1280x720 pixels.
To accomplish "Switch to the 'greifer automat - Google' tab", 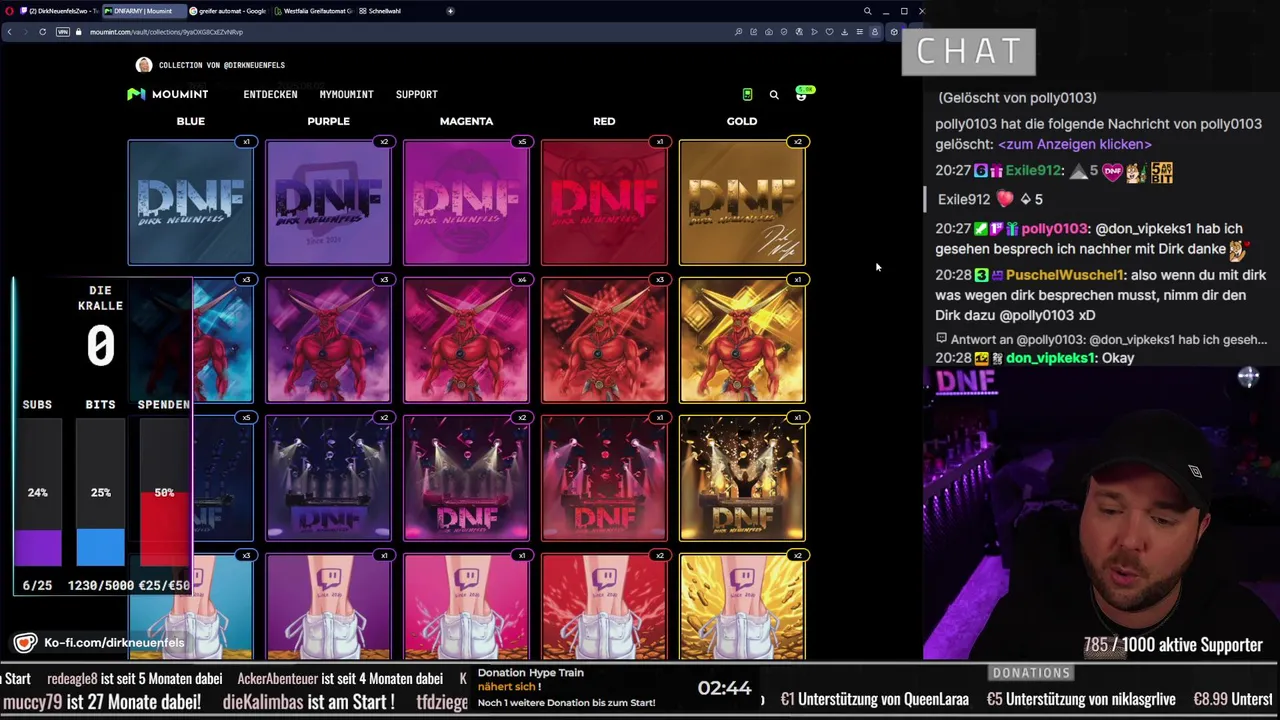I will pos(228,11).
